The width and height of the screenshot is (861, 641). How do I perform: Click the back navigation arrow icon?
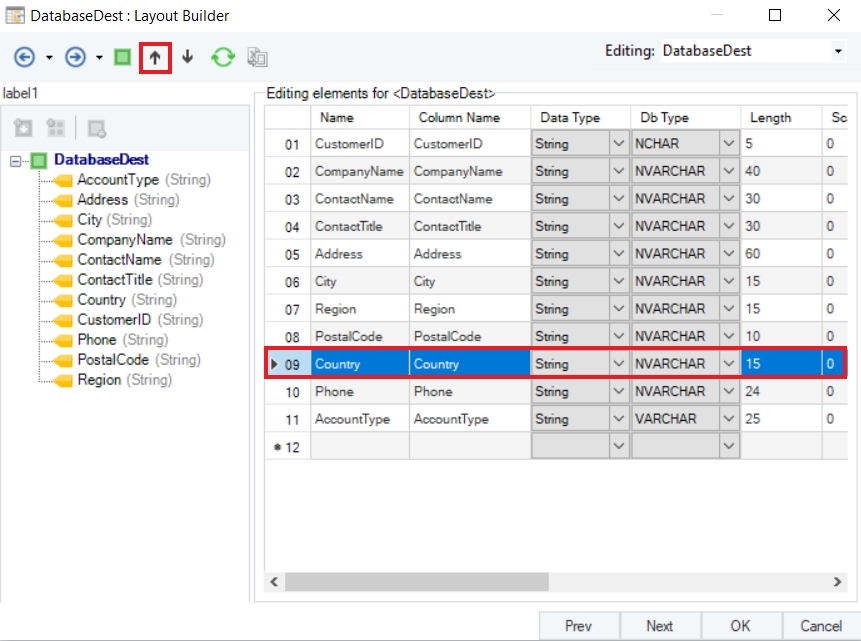point(25,57)
